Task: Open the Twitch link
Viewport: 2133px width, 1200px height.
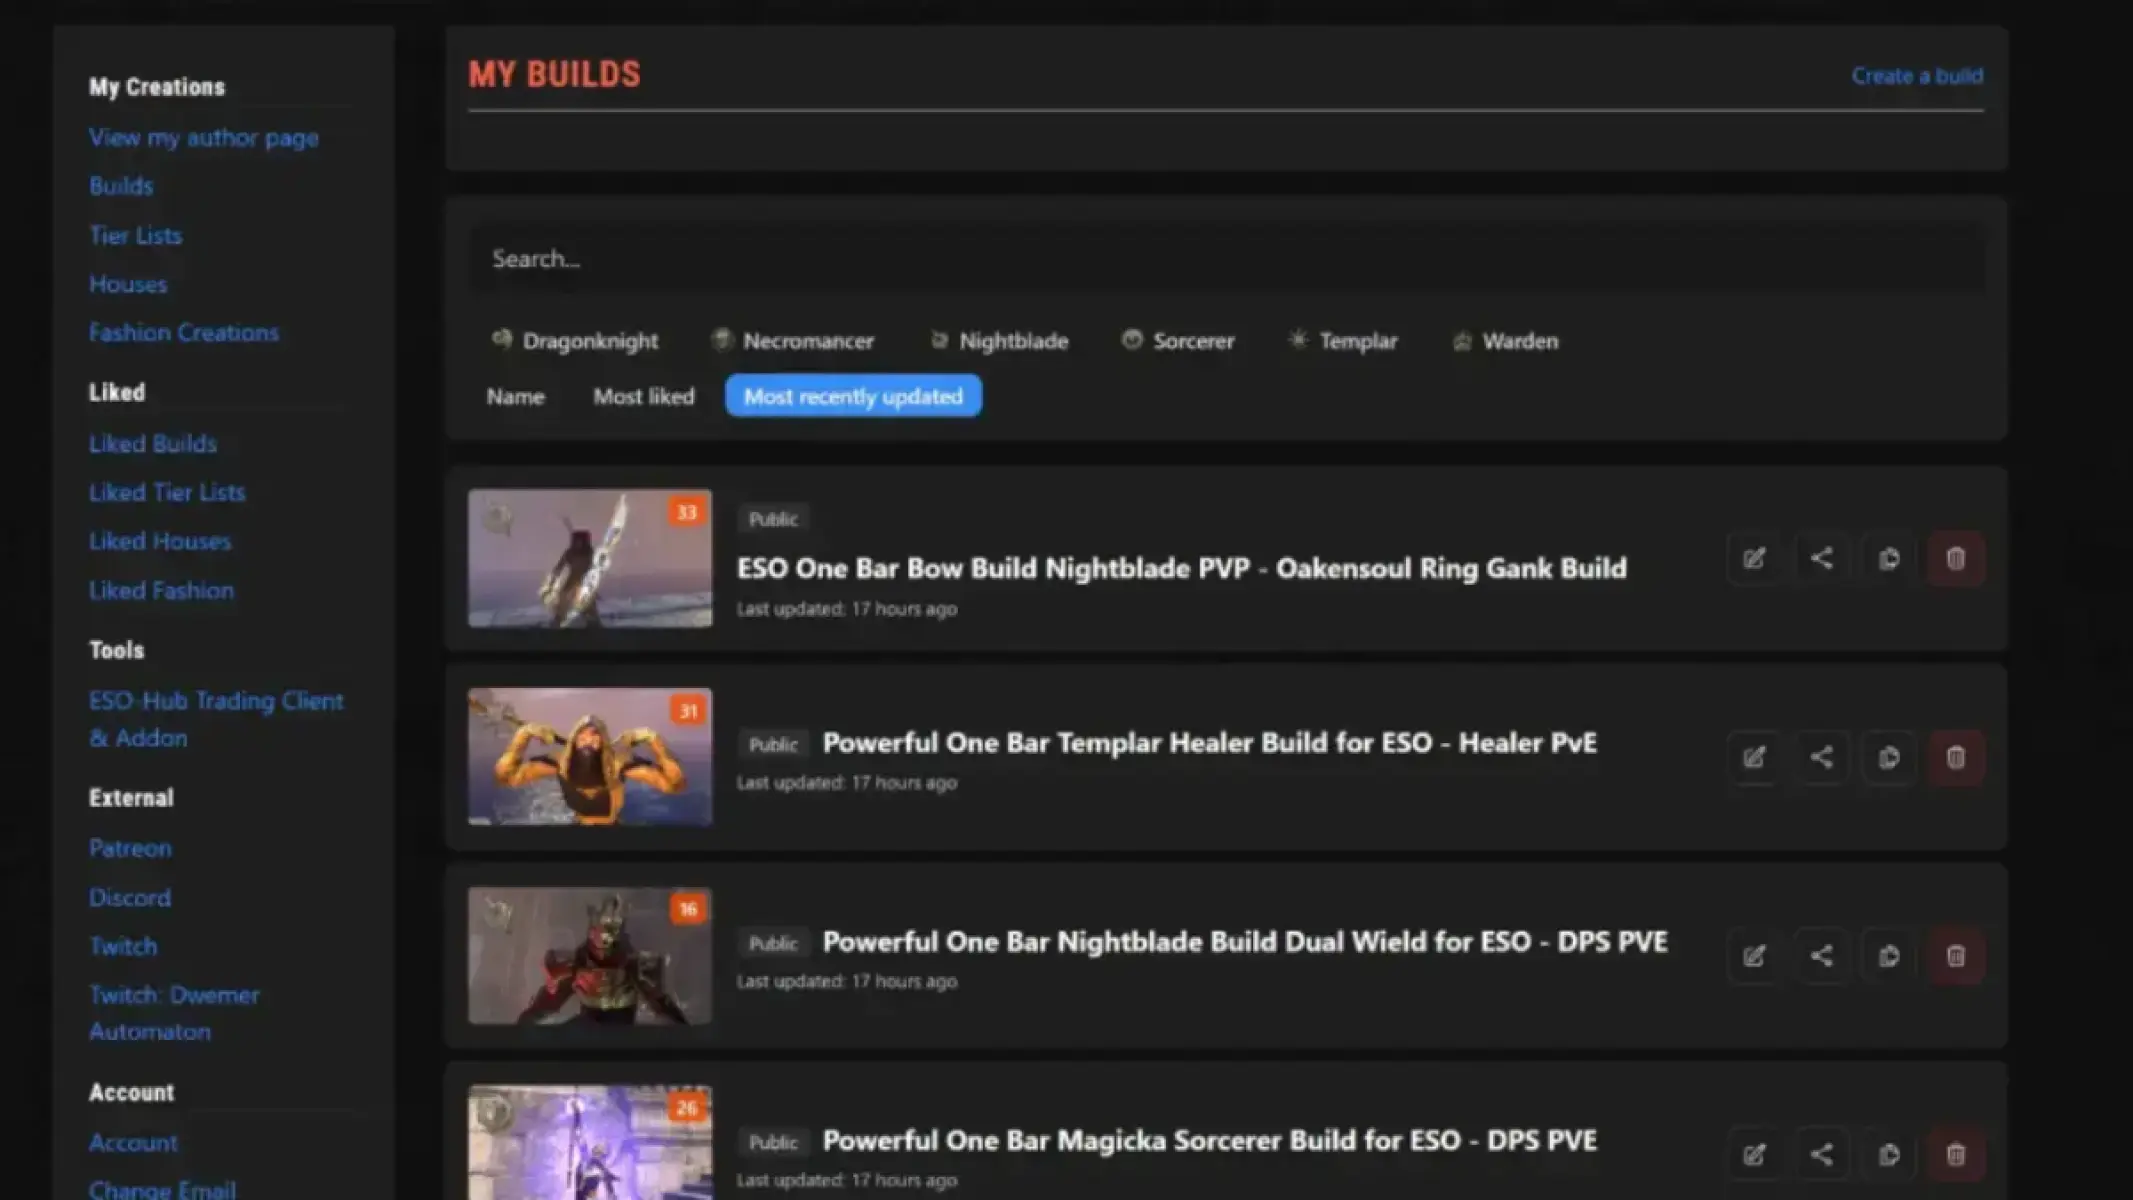Action: (123, 946)
